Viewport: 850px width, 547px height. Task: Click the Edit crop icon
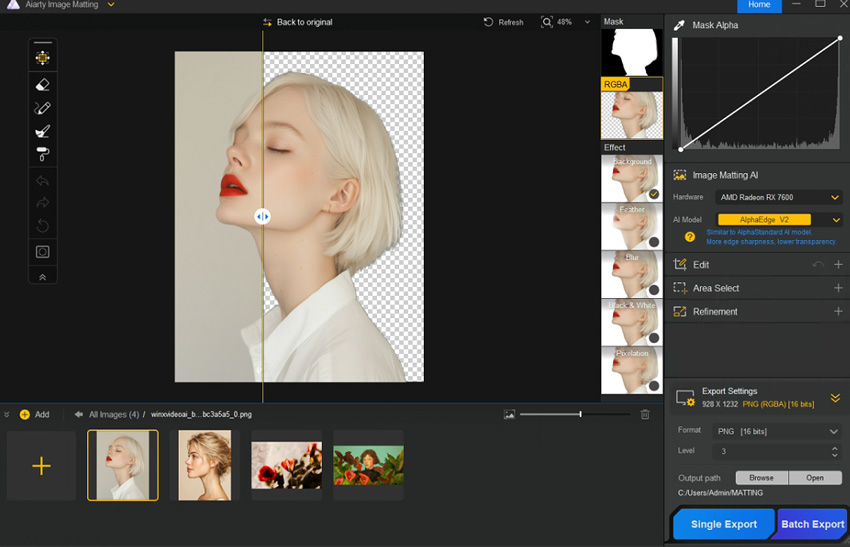tap(679, 265)
